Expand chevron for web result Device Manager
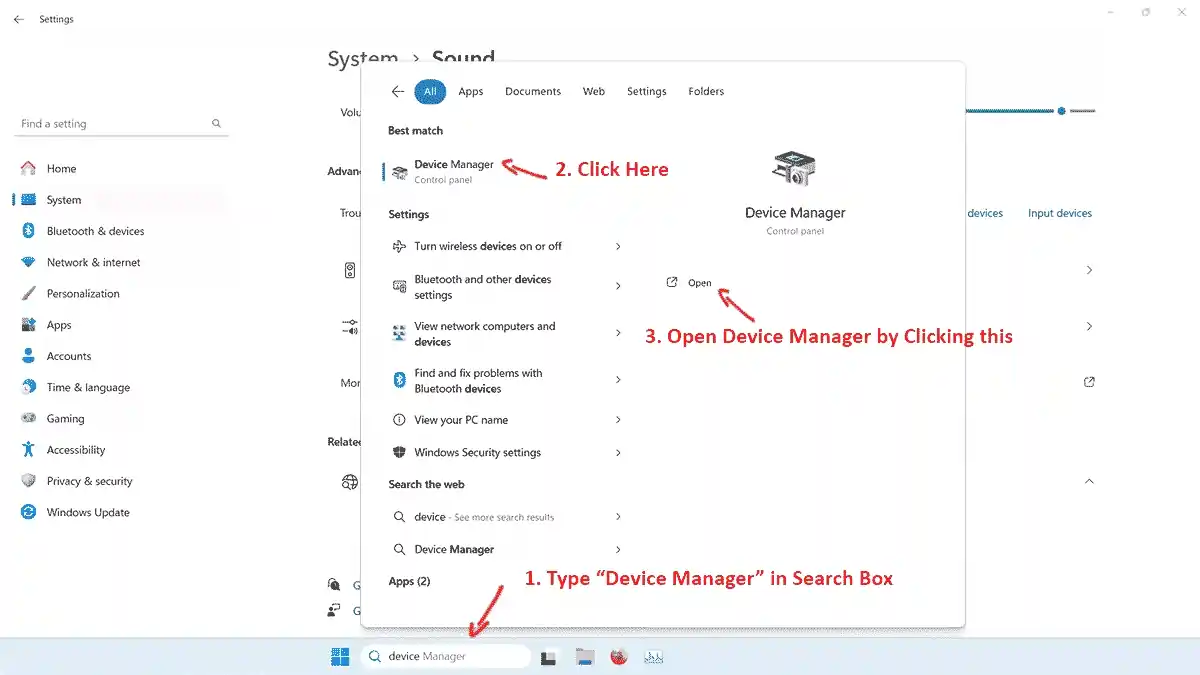Viewport: 1200px width, 675px height. click(x=618, y=549)
